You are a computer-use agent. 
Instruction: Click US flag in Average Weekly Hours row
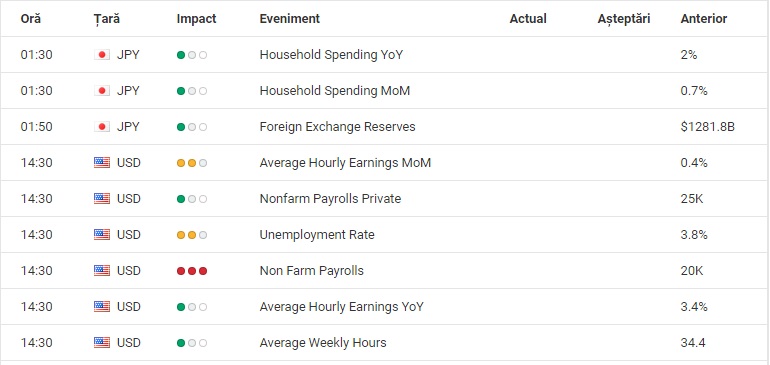point(102,342)
